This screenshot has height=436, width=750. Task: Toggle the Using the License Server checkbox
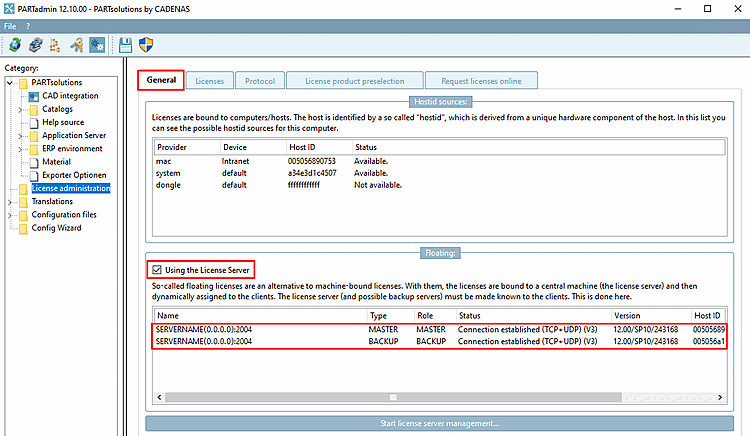point(157,270)
